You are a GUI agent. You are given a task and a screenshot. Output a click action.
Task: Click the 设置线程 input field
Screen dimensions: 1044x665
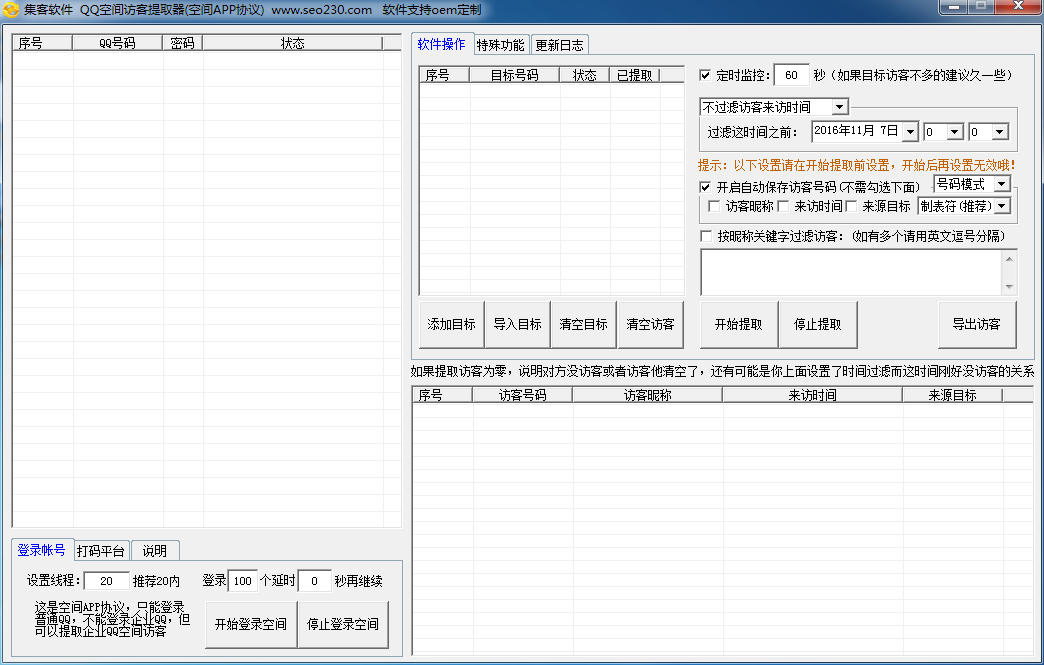pyautogui.click(x=106, y=581)
